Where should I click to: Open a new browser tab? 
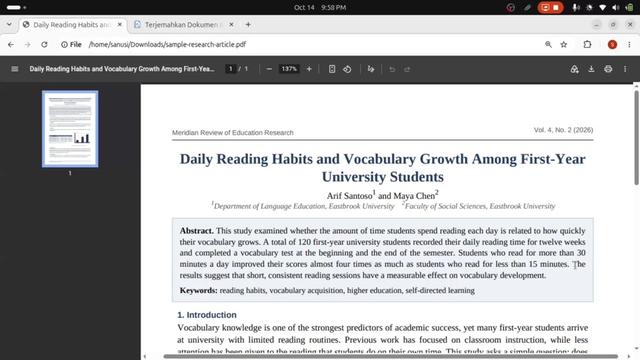248,24
